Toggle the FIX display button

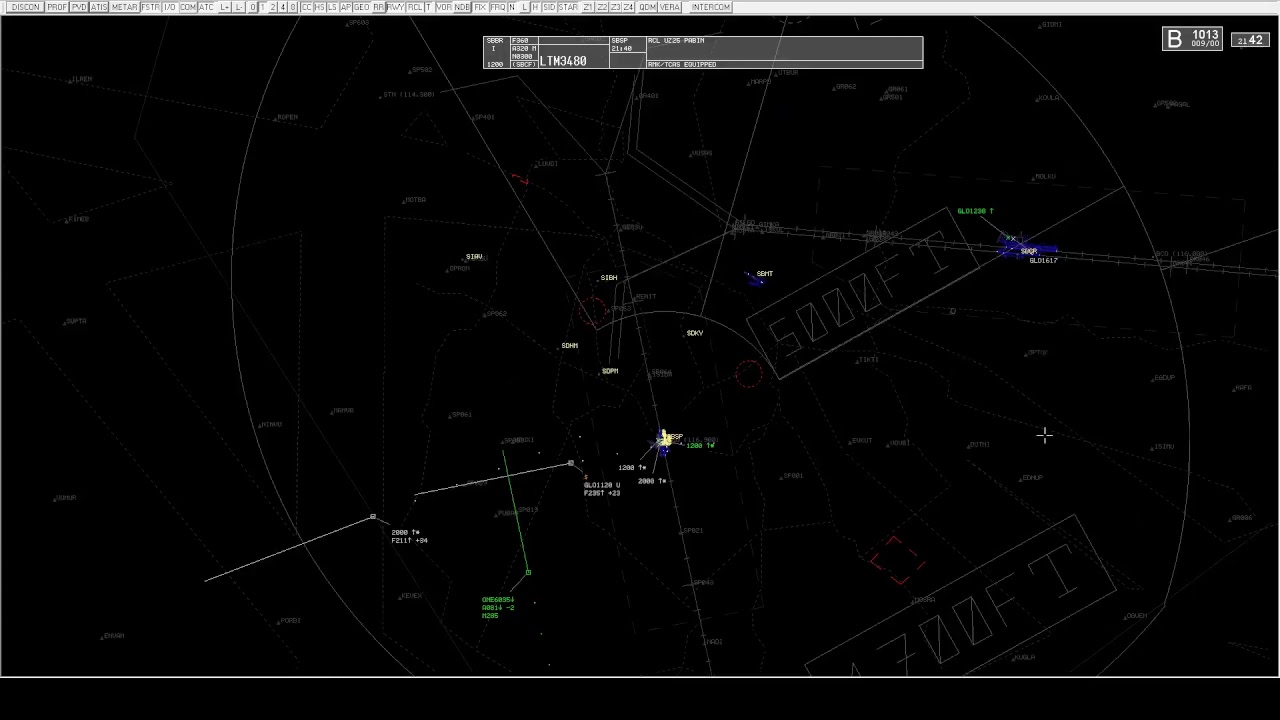tap(480, 7)
